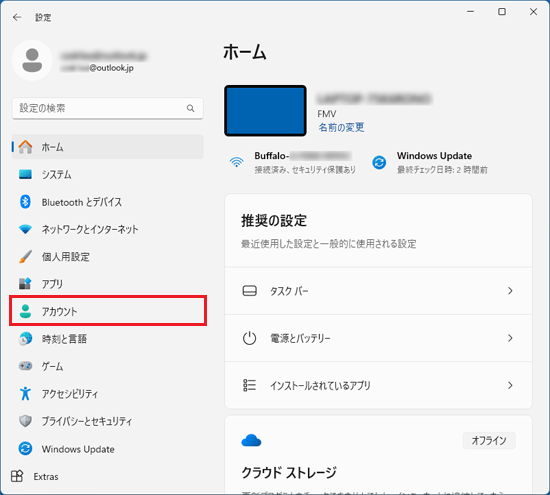This screenshot has width=550, height=495.
Task: Open 電源とバッテリー recommended setting
Action: pos(378,338)
